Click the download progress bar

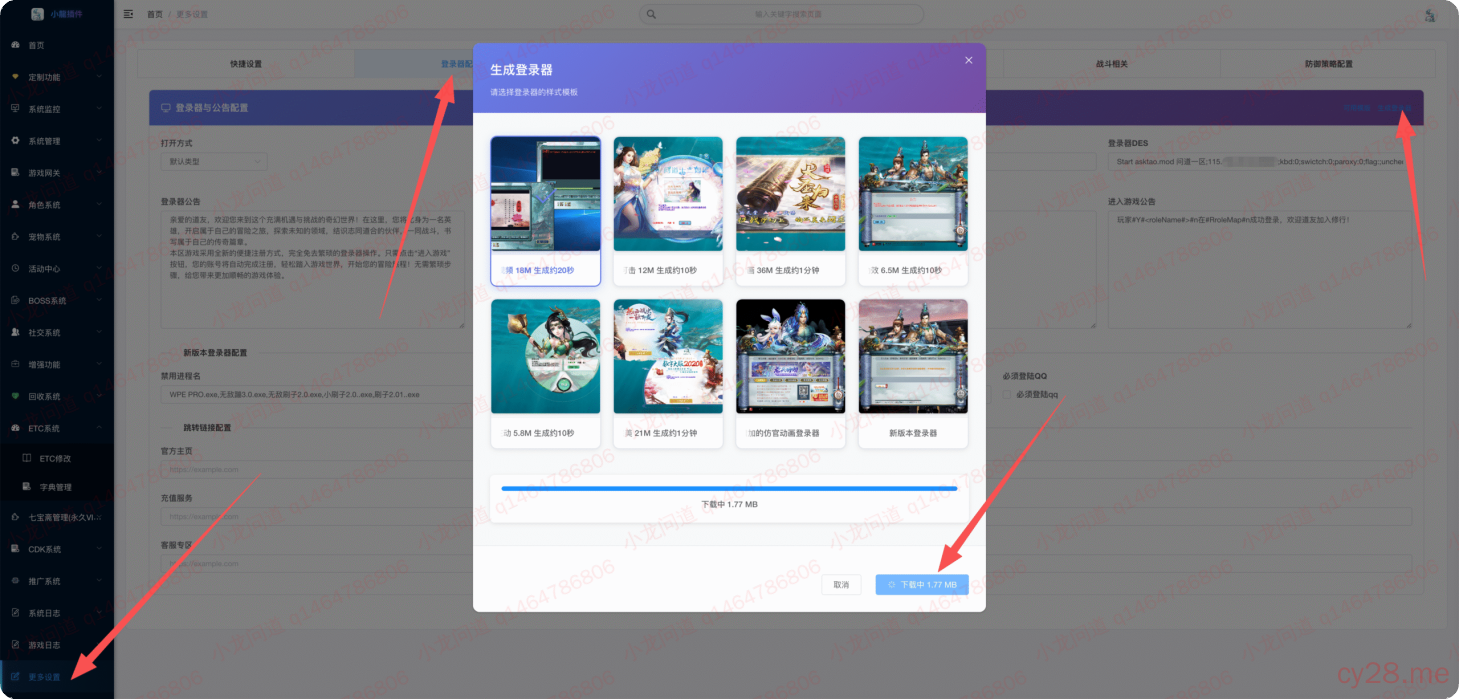click(728, 487)
